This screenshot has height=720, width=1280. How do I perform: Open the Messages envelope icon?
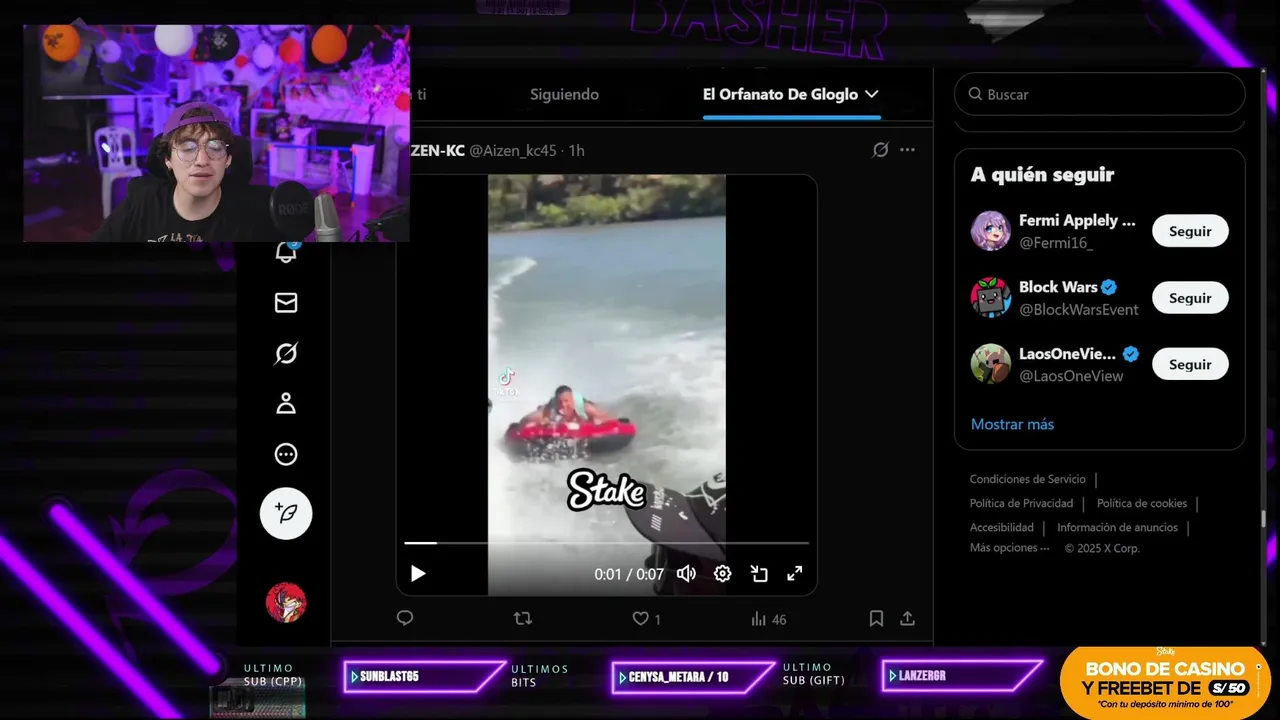286,302
